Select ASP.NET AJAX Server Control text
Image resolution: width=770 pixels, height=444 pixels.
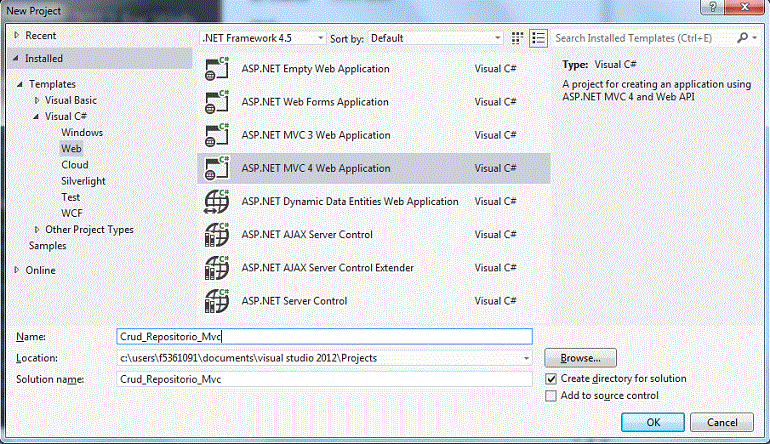[x=307, y=234]
